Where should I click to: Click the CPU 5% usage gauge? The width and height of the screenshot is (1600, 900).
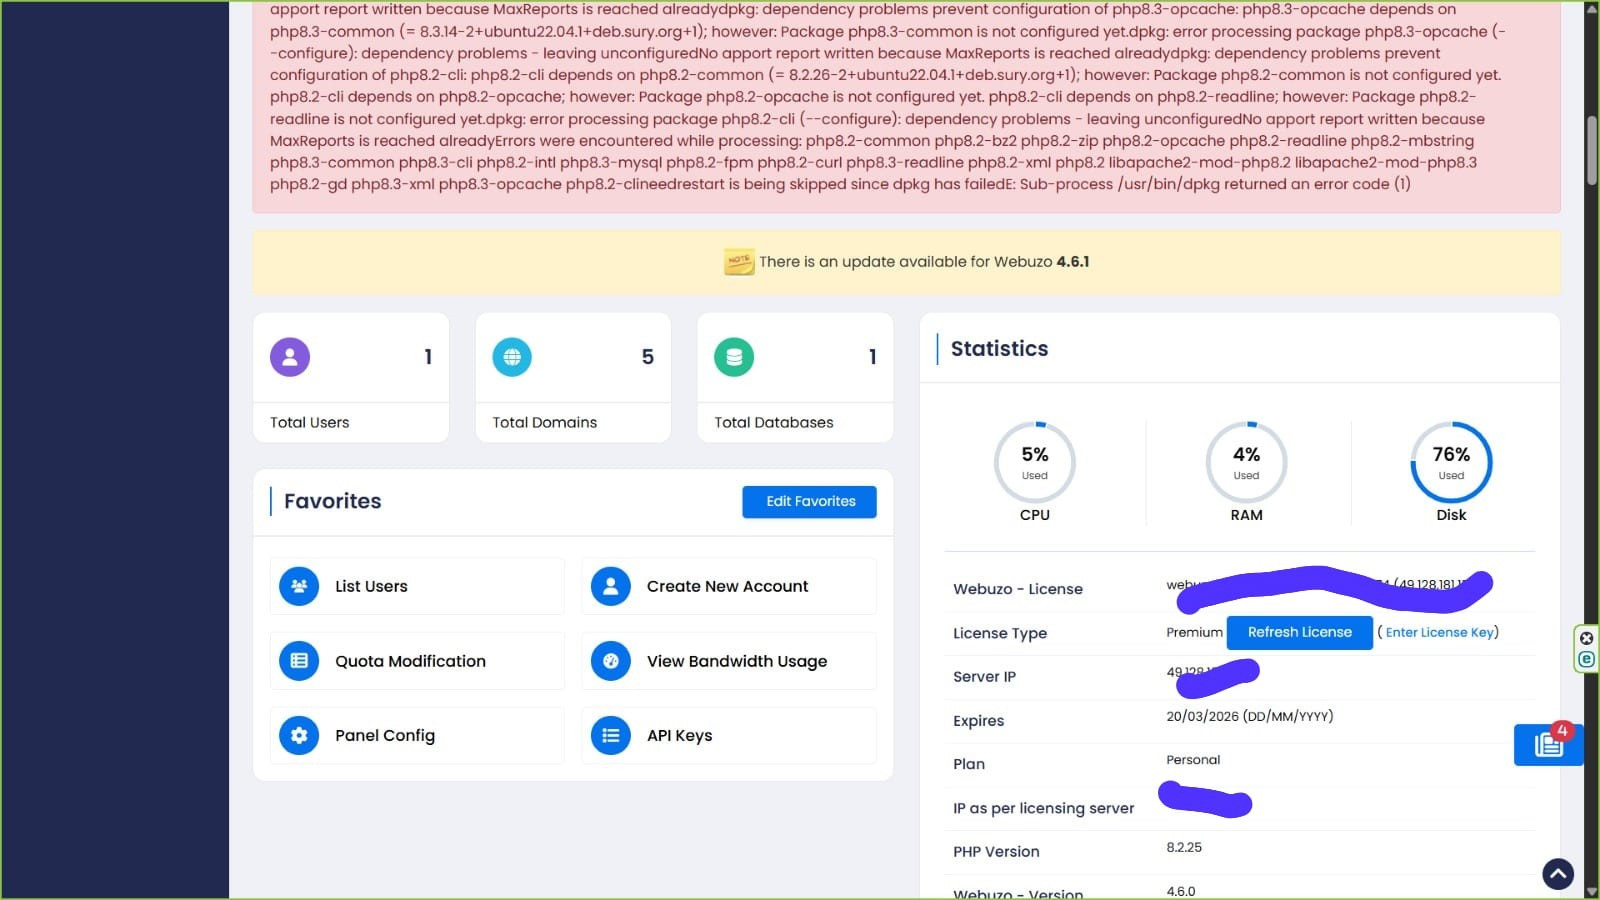point(1035,462)
